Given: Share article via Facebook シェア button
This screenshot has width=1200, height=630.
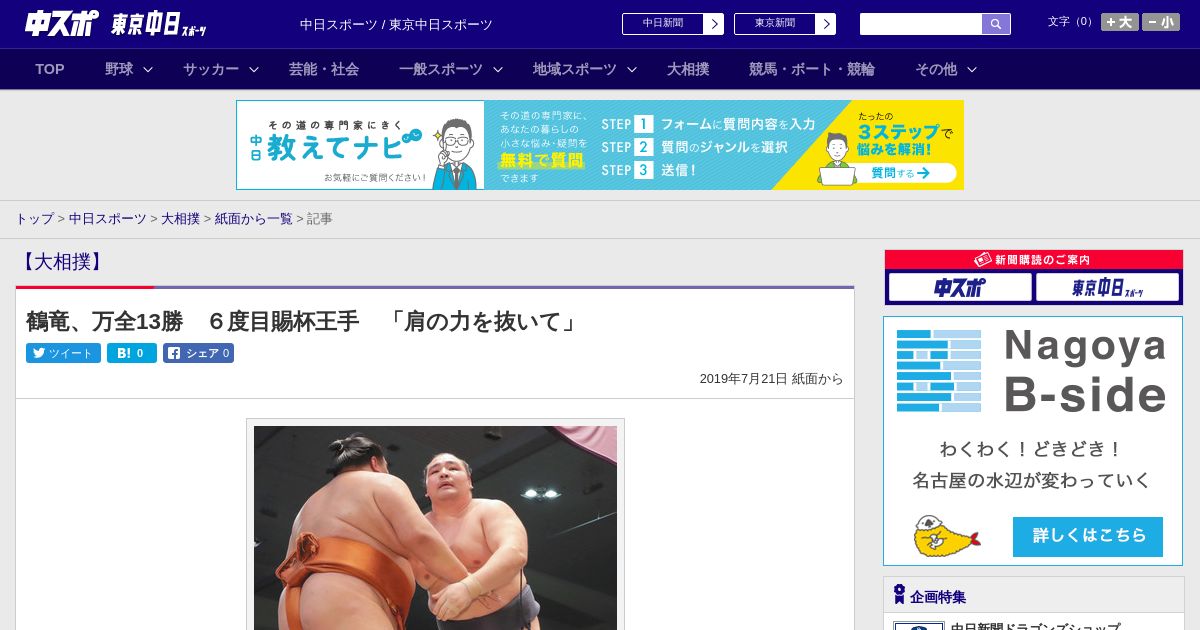Looking at the screenshot, I should click(x=198, y=353).
